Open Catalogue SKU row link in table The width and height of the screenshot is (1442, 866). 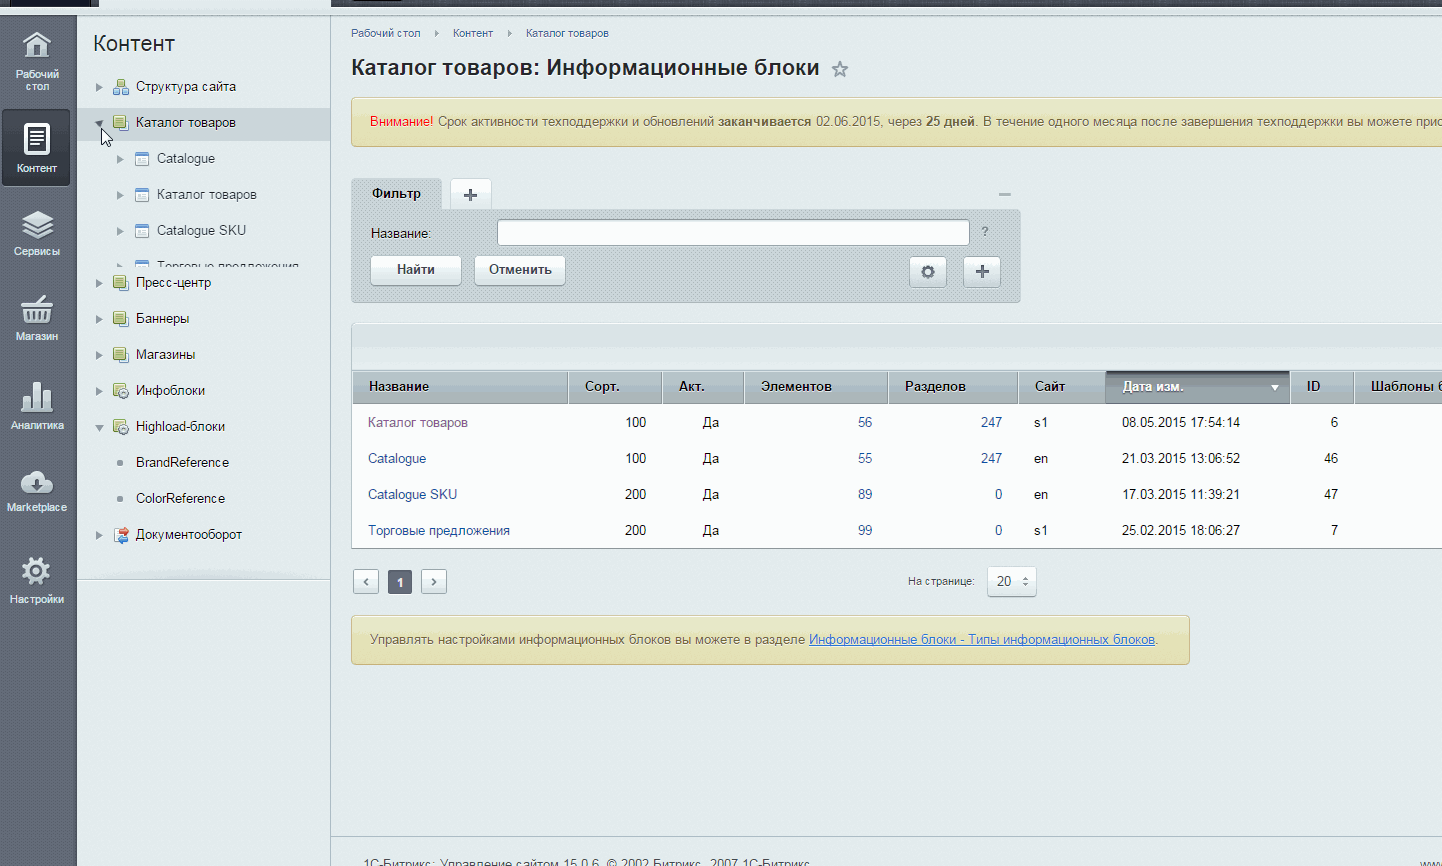412,495
